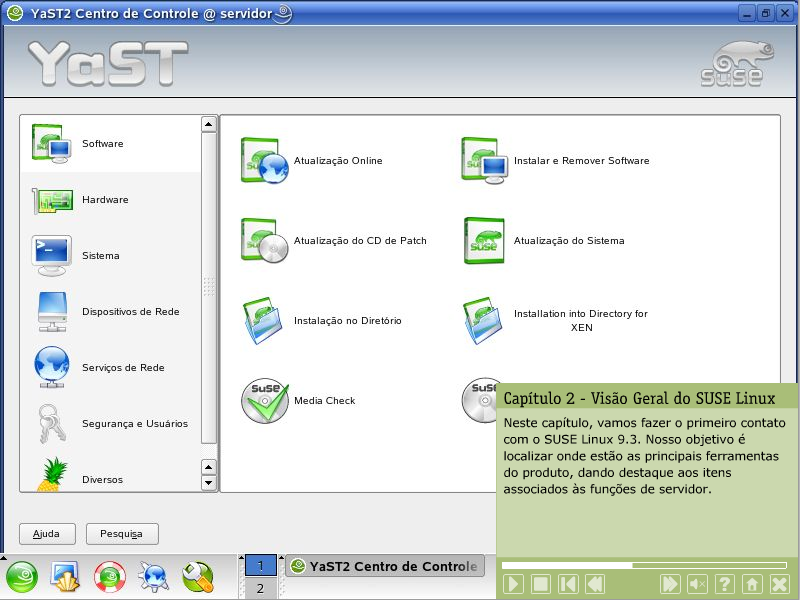
Task: Select the Sistema category
Action: click(100, 256)
